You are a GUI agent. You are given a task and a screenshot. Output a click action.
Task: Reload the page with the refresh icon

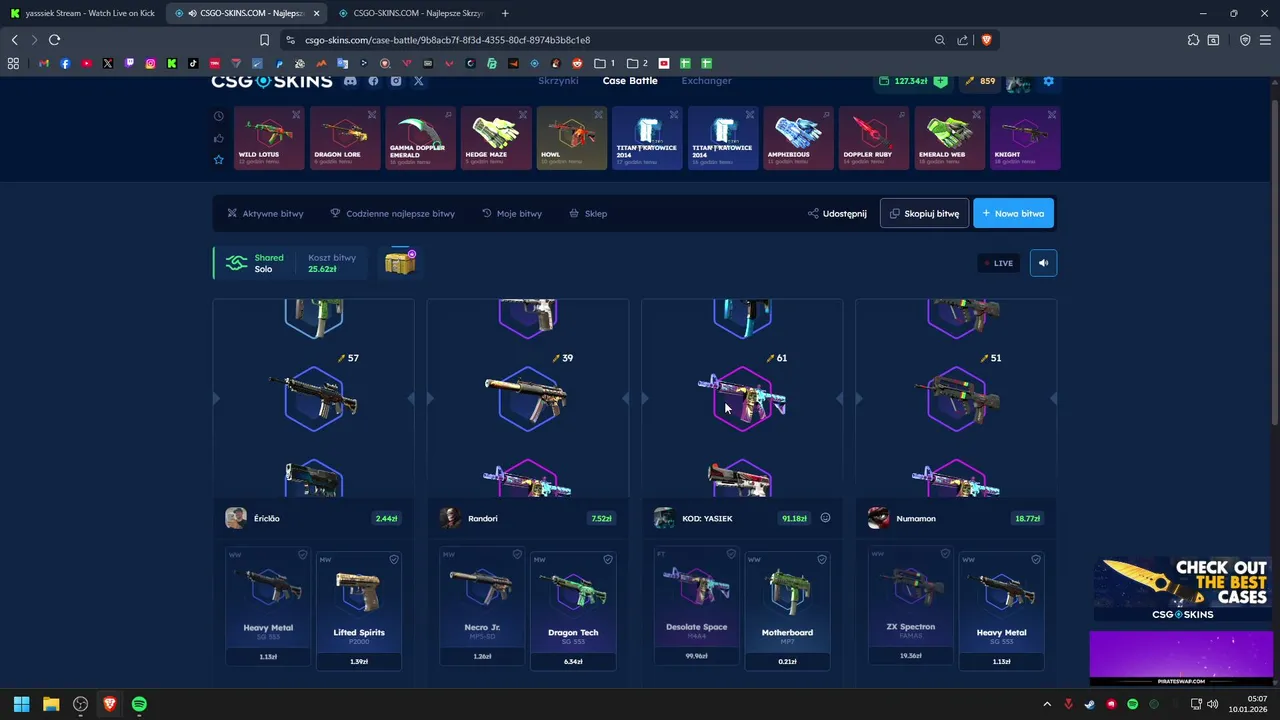click(54, 40)
